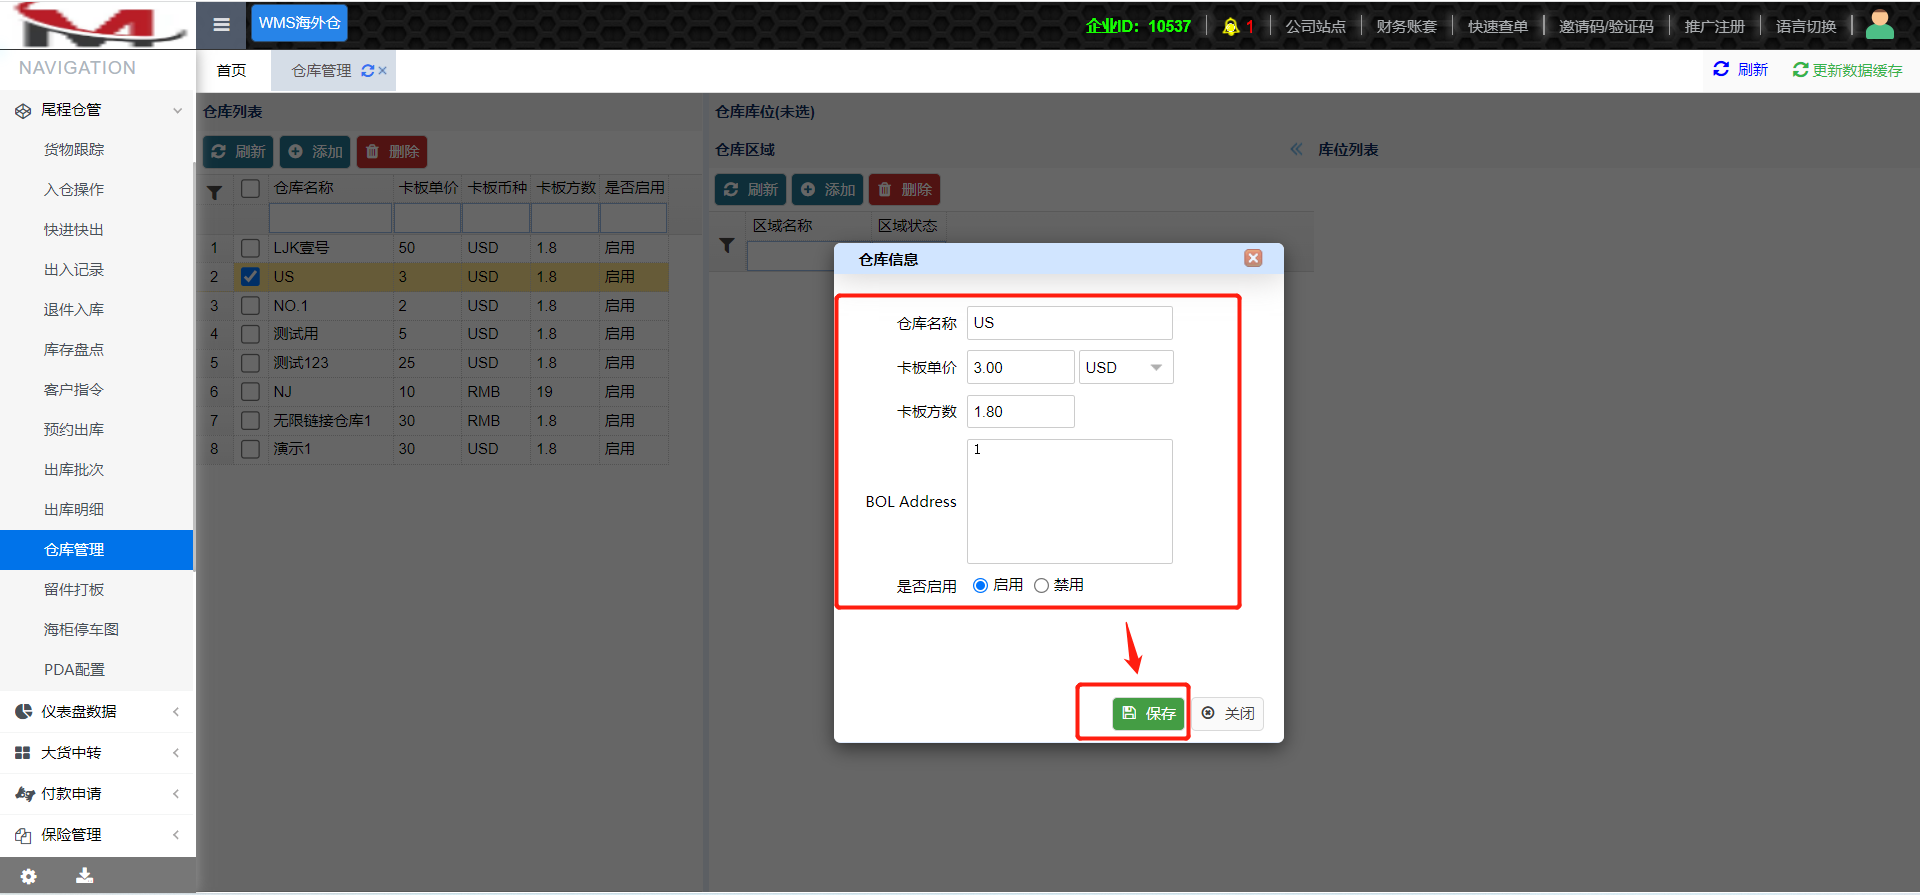The width and height of the screenshot is (1920, 895).
Task: Switch to the 首页 tab
Action: coord(231,71)
